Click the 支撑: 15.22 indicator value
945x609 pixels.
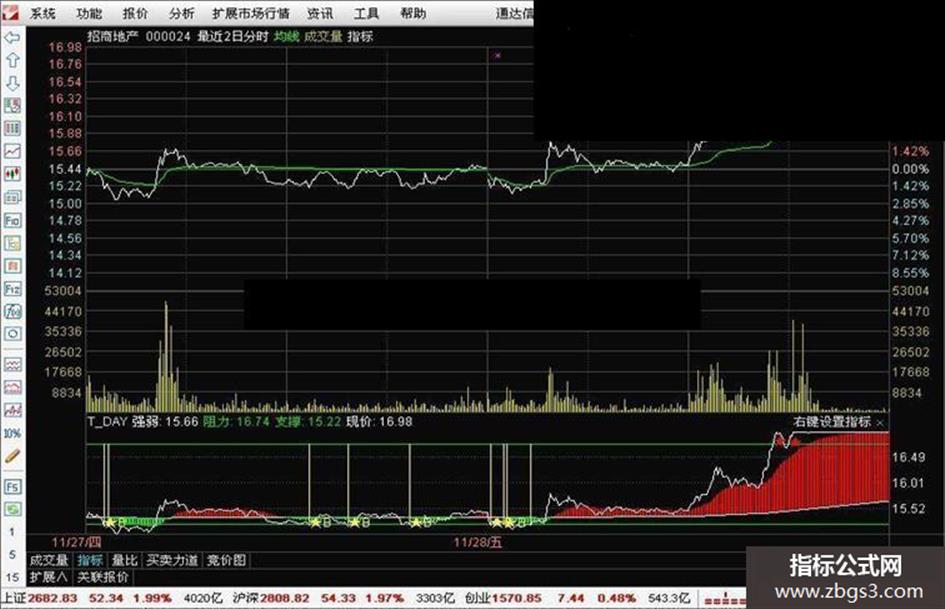pyautogui.click(x=308, y=421)
